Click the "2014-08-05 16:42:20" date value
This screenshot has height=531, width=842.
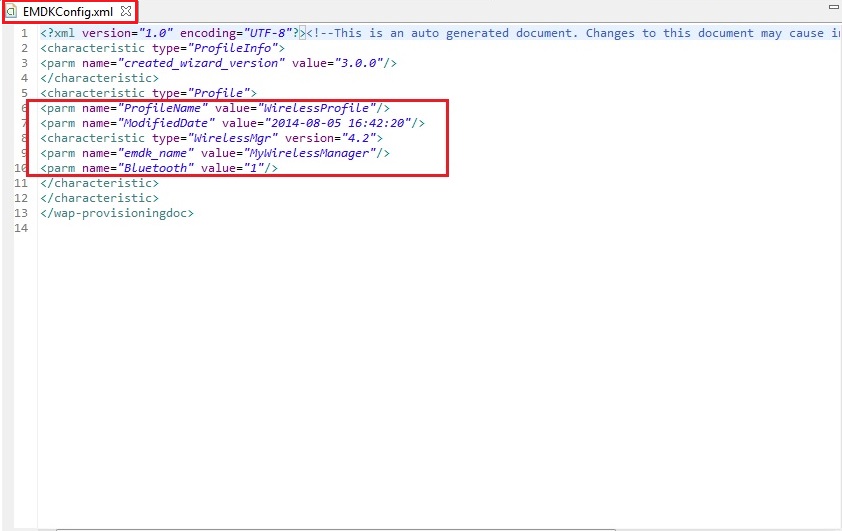pos(340,123)
